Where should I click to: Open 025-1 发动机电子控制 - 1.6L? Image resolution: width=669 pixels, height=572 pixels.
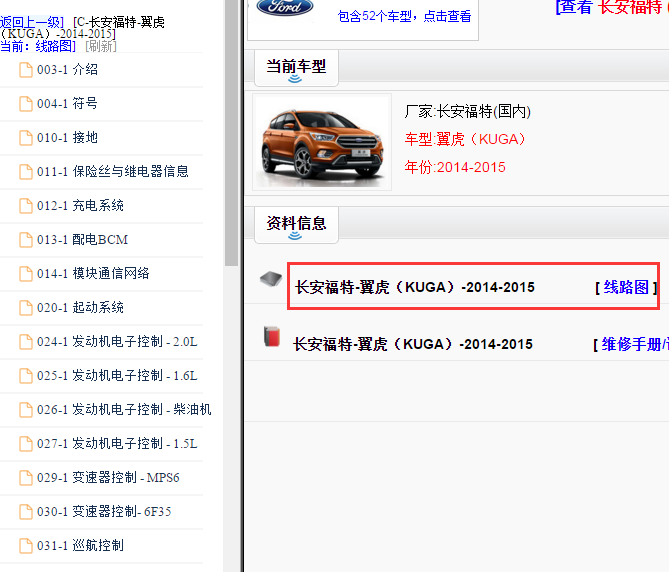point(117,375)
